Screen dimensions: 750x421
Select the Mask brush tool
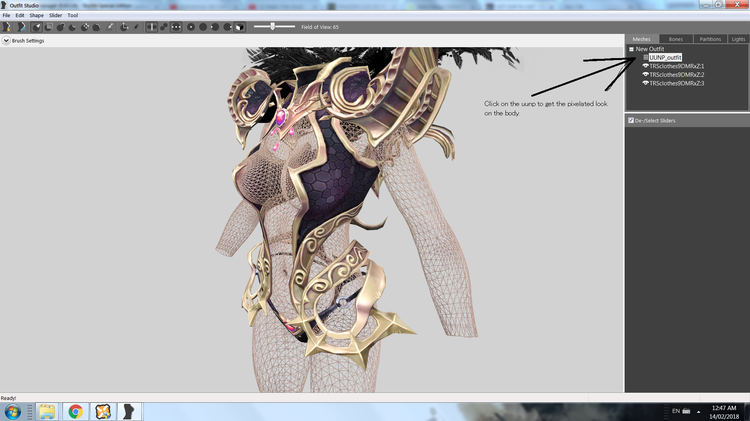48,27
